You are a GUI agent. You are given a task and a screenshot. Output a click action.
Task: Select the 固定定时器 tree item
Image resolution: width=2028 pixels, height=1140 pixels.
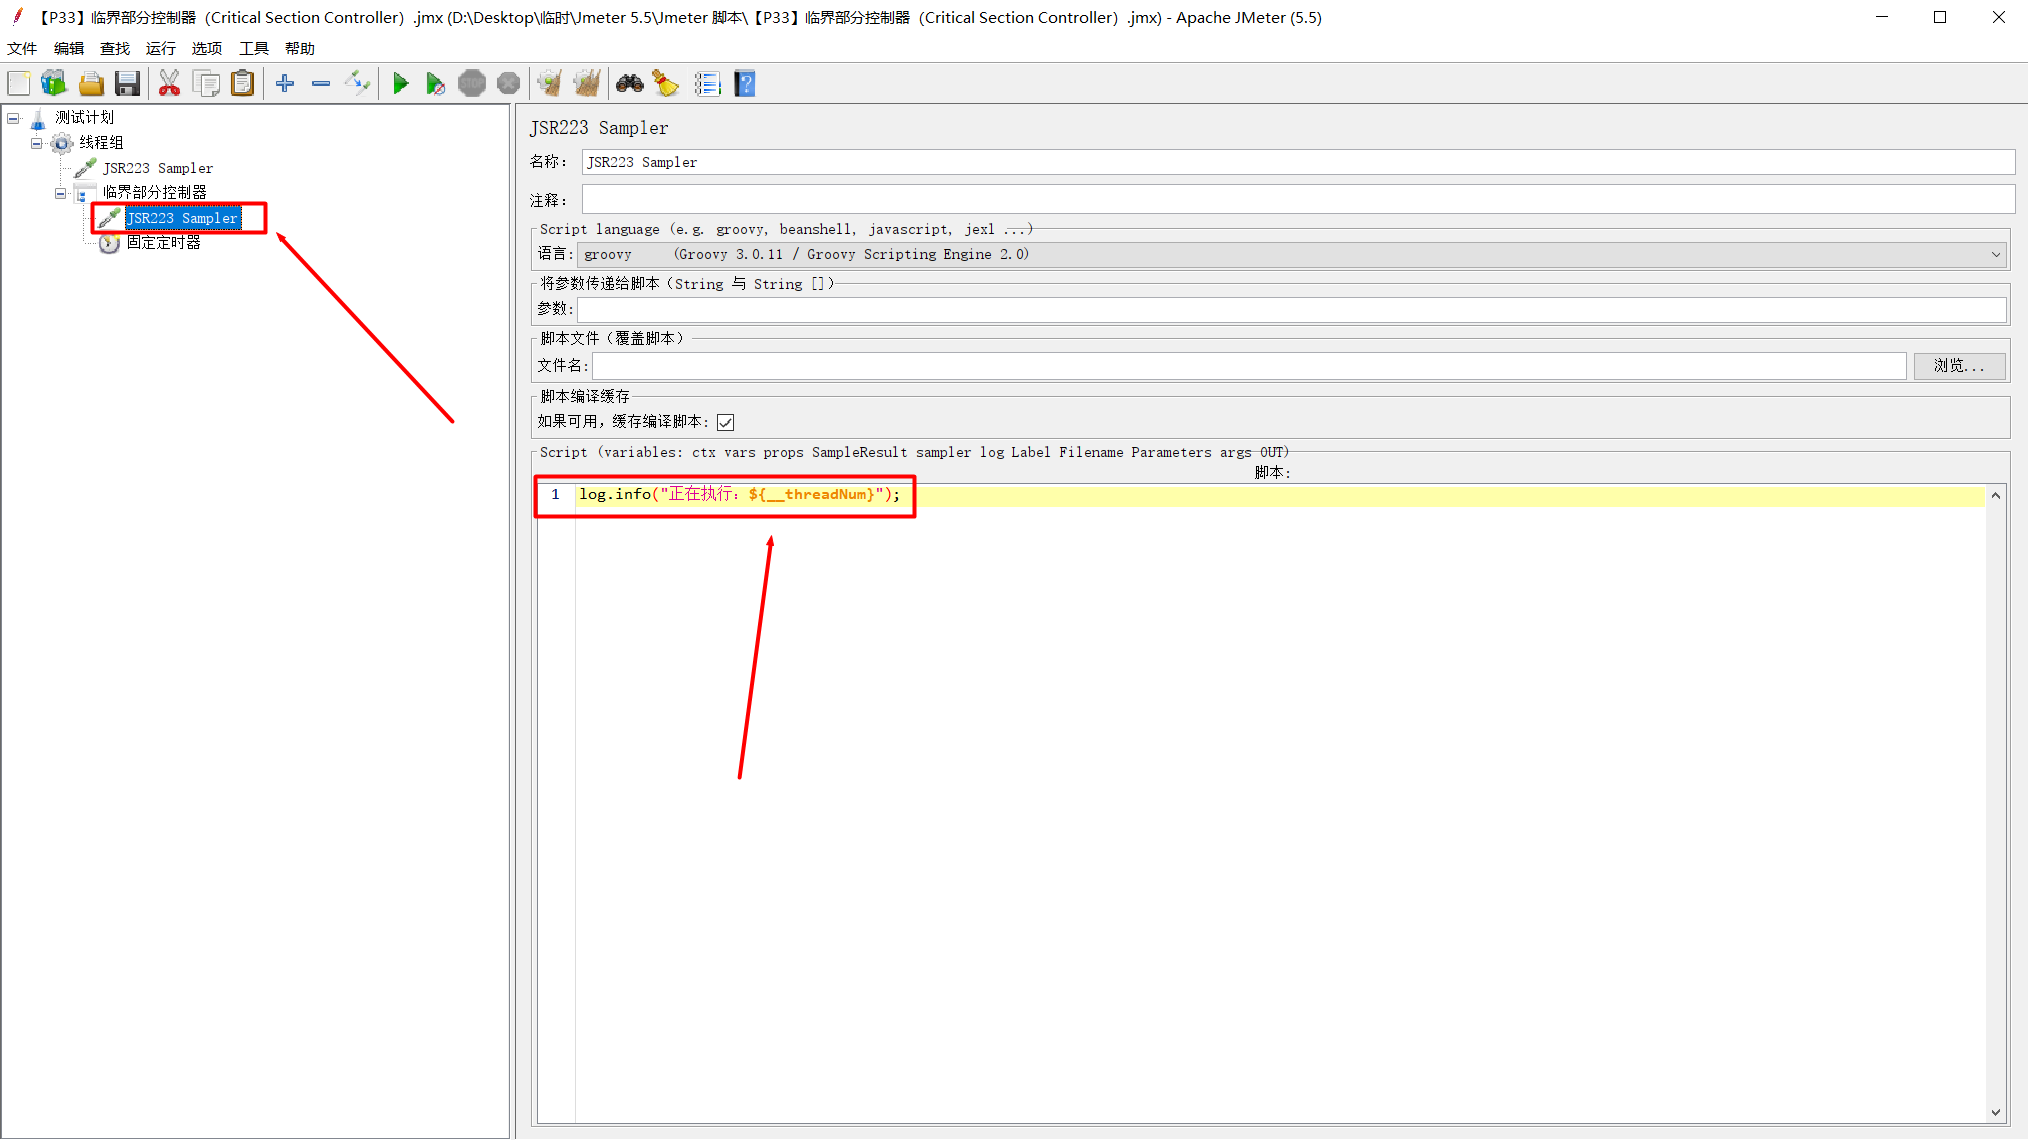pyautogui.click(x=165, y=242)
